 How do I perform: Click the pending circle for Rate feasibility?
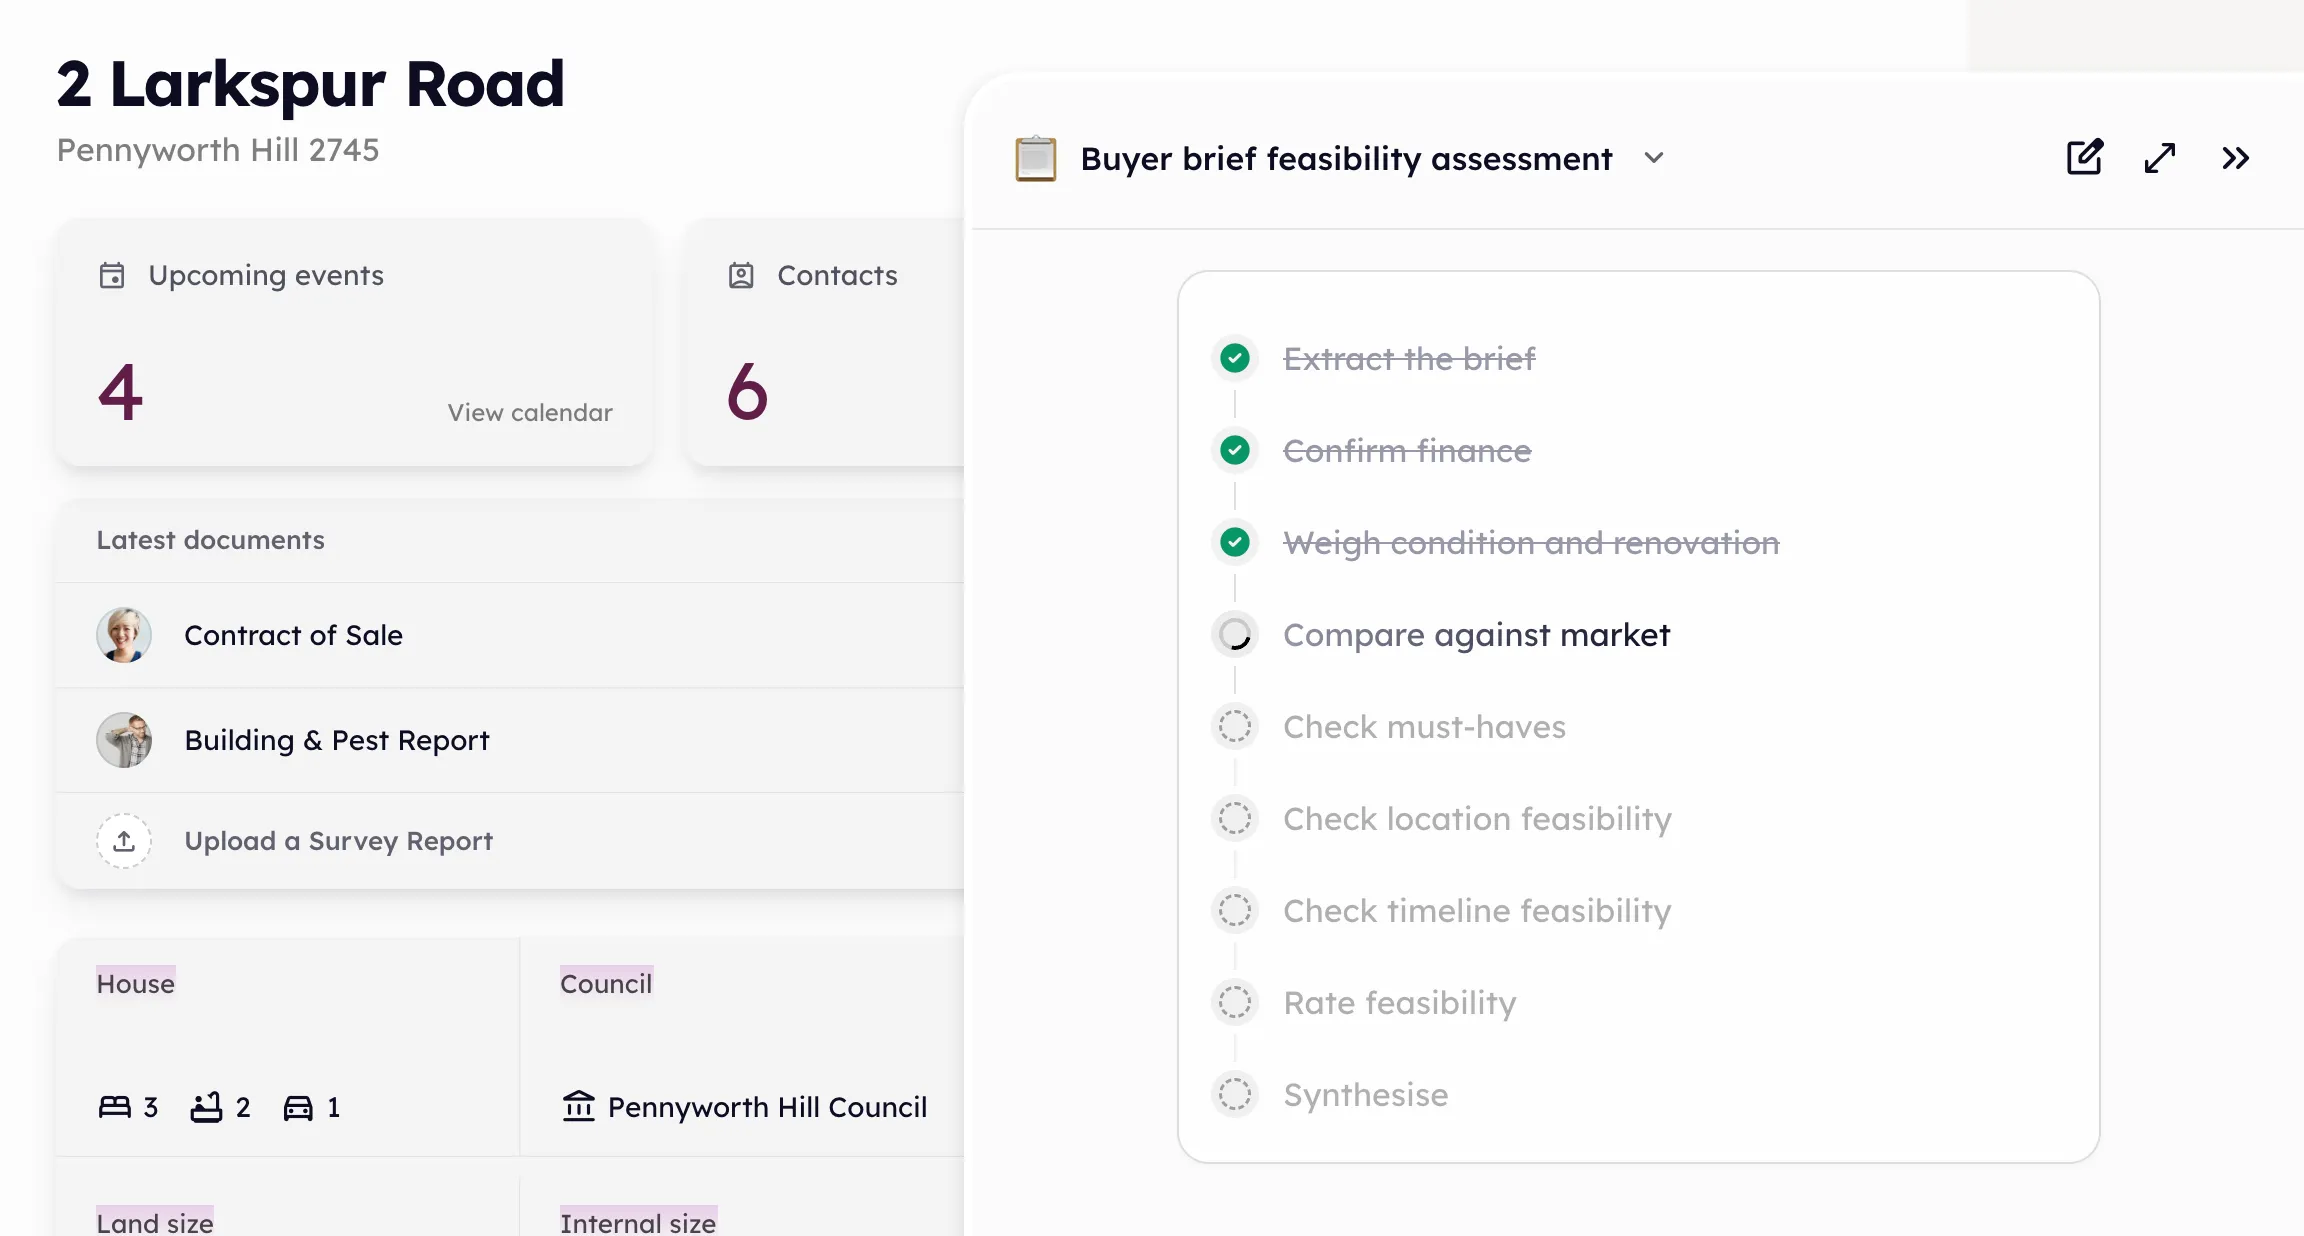tap(1235, 1002)
